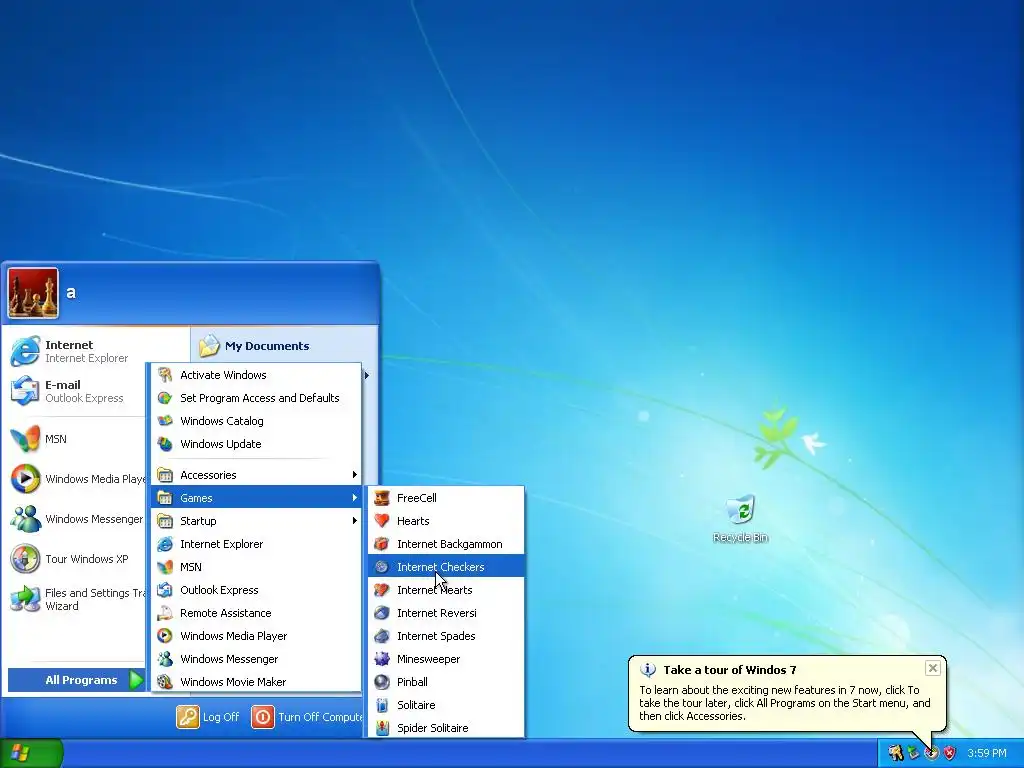Click the tour notification tray icon
Image resolution: width=1024 pixels, height=768 pixels.
(x=931, y=753)
